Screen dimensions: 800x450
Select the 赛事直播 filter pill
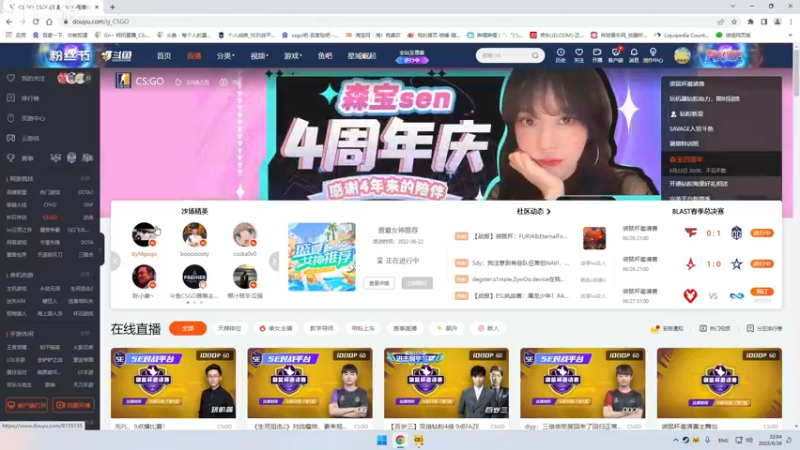pos(405,328)
